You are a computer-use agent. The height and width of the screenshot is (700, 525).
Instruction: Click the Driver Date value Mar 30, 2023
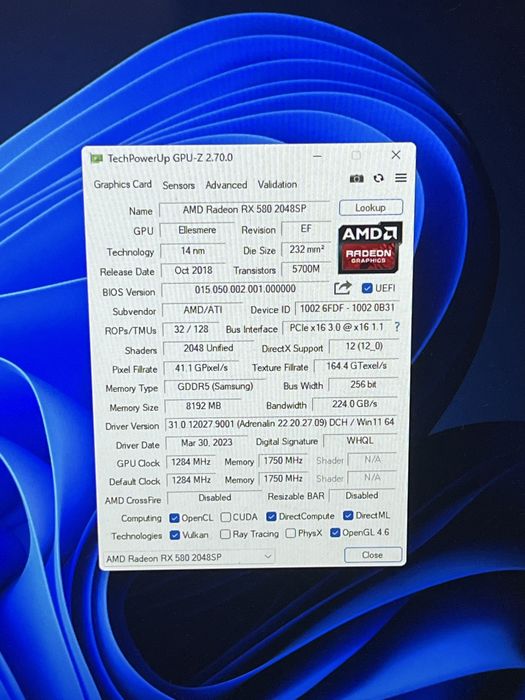click(206, 443)
